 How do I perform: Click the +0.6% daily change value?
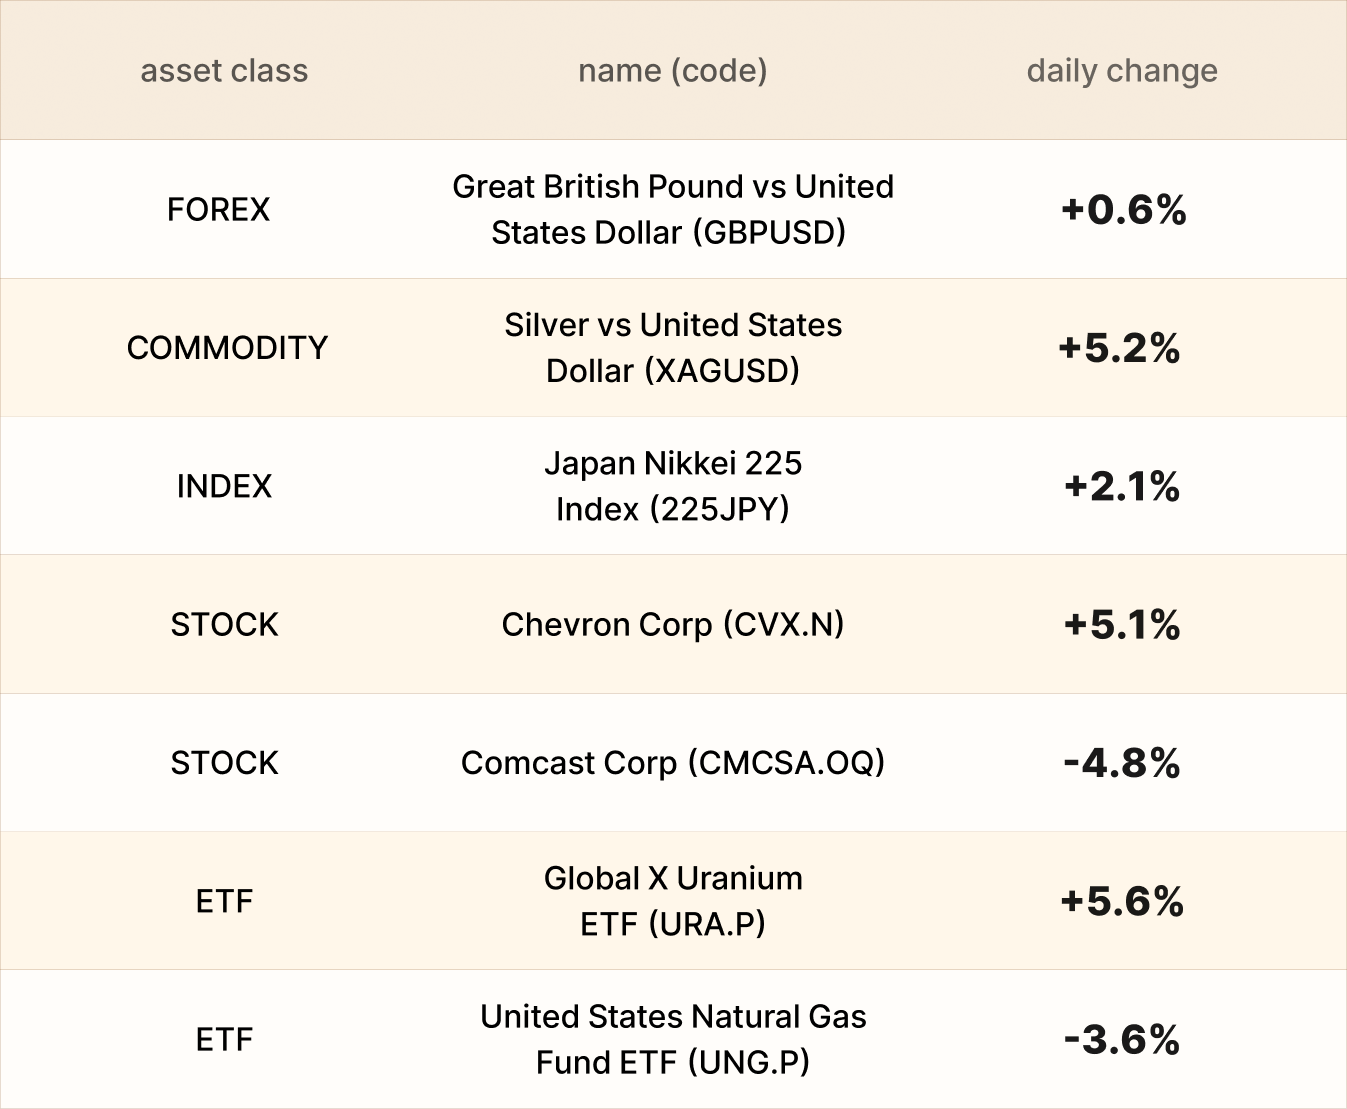tap(1123, 209)
